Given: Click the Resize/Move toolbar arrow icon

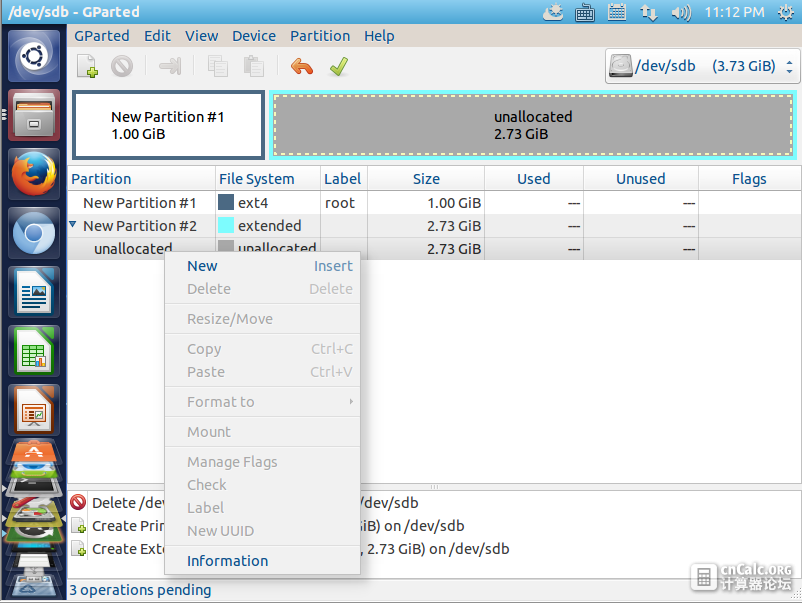Looking at the screenshot, I should pos(170,66).
